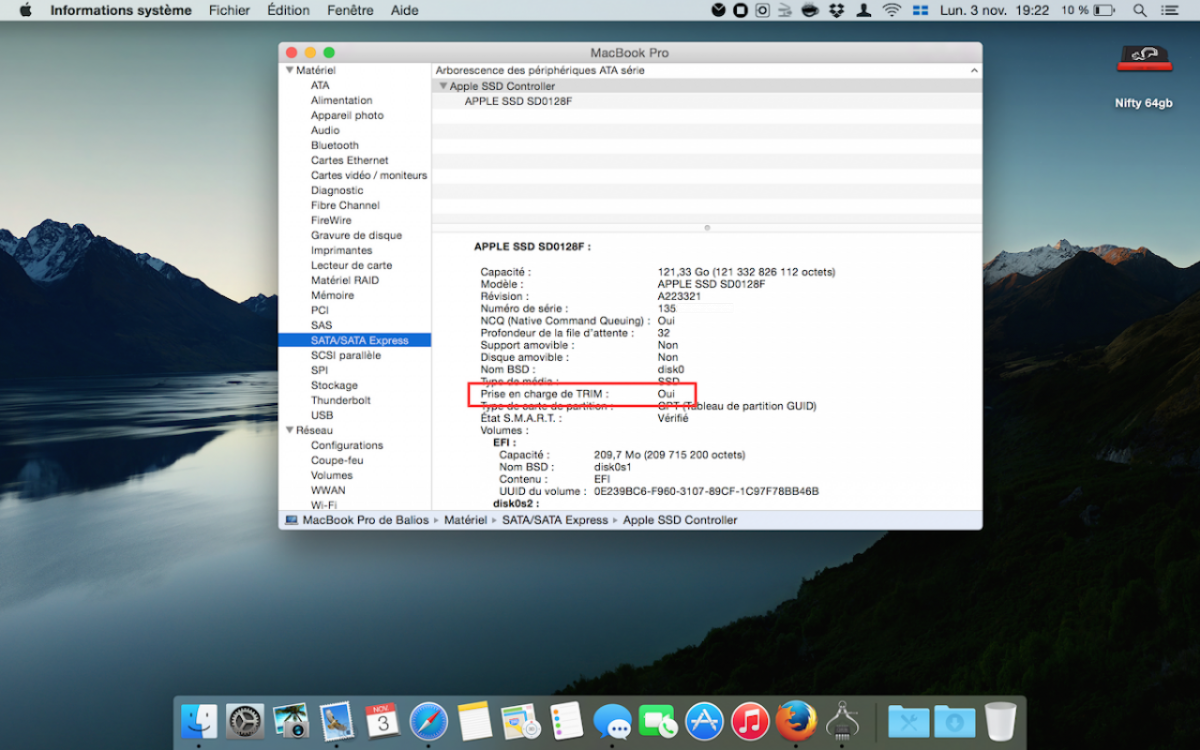1200x750 pixels.
Task: Open the Édition menu
Action: tap(288, 10)
